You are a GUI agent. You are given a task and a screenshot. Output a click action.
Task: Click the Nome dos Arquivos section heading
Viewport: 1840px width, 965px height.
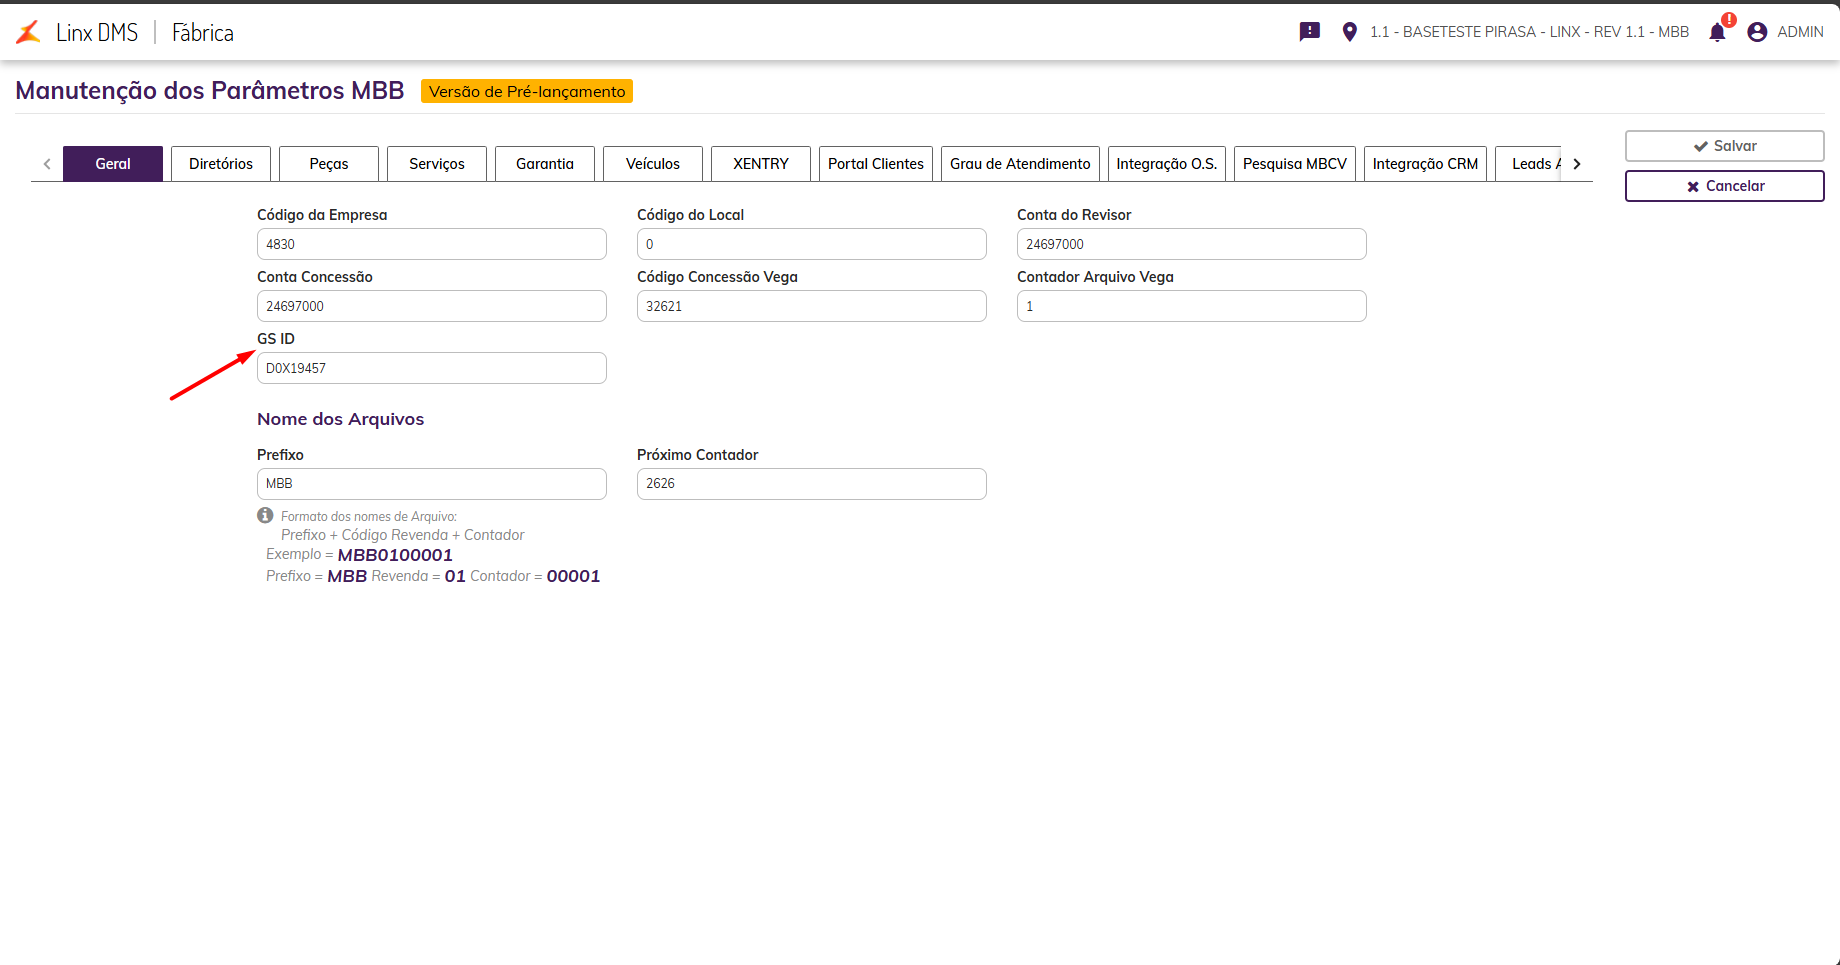pyautogui.click(x=340, y=419)
